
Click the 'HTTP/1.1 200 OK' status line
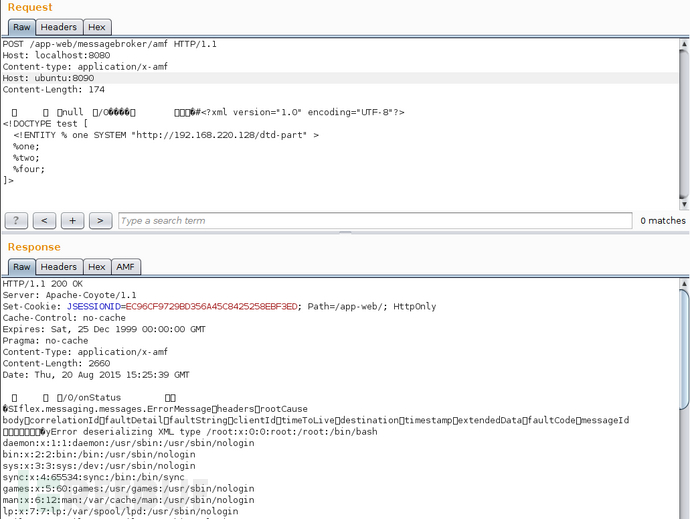(43, 284)
